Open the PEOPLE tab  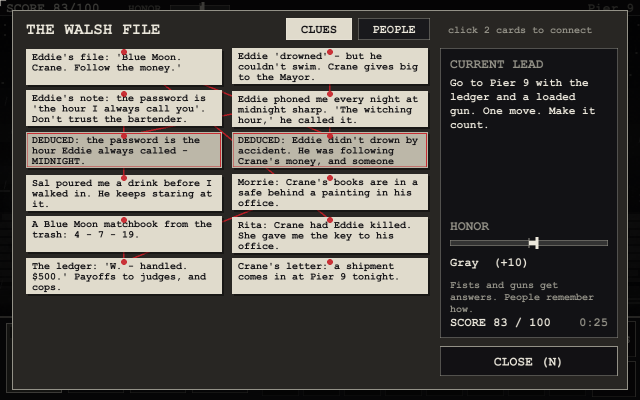pos(394,29)
